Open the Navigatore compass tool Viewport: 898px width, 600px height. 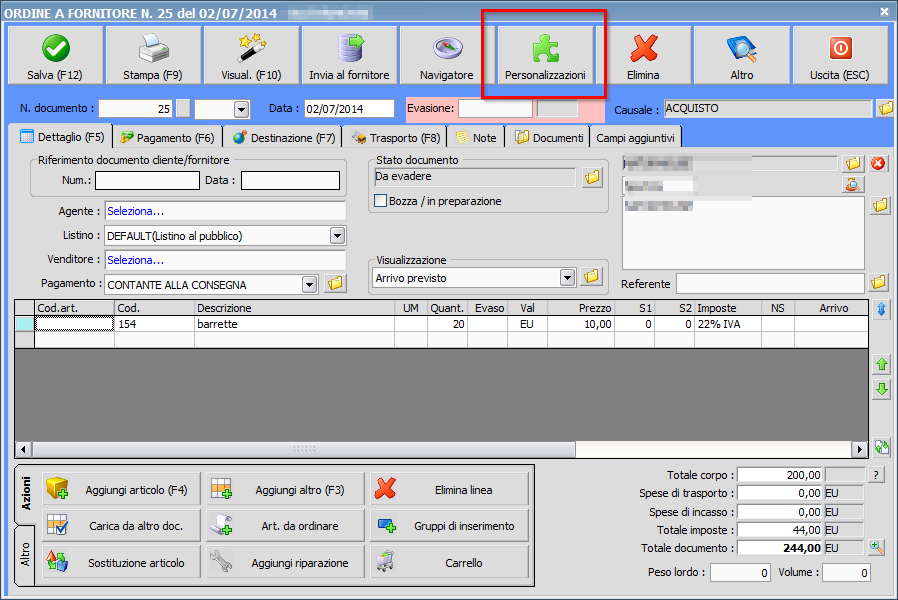pos(447,56)
